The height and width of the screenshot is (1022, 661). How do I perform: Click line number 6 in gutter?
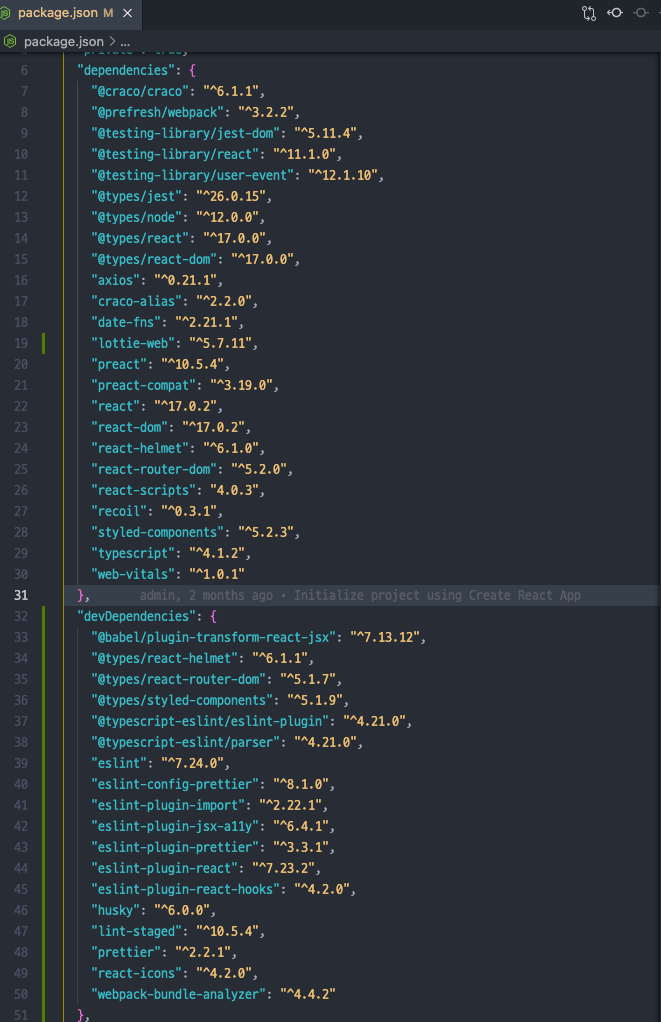[24, 70]
